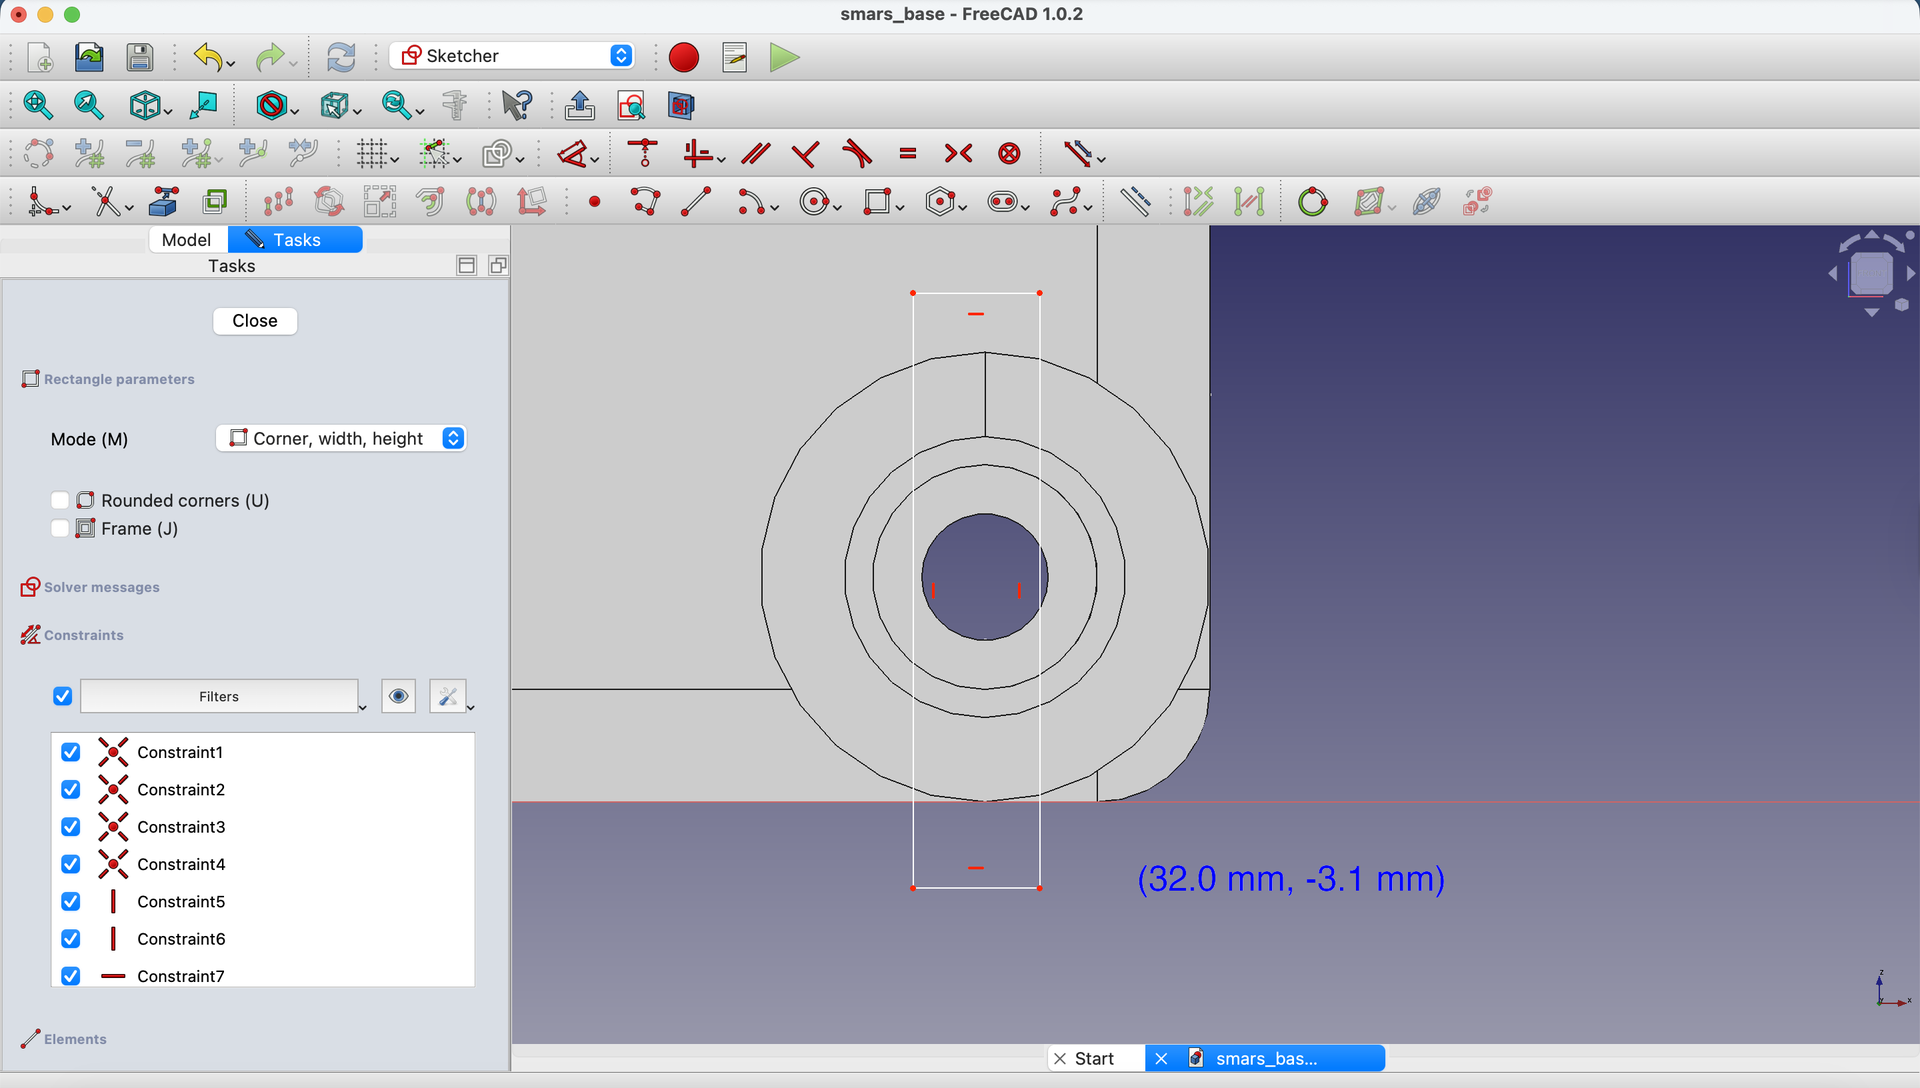Click the refresh document icon

(x=341, y=57)
